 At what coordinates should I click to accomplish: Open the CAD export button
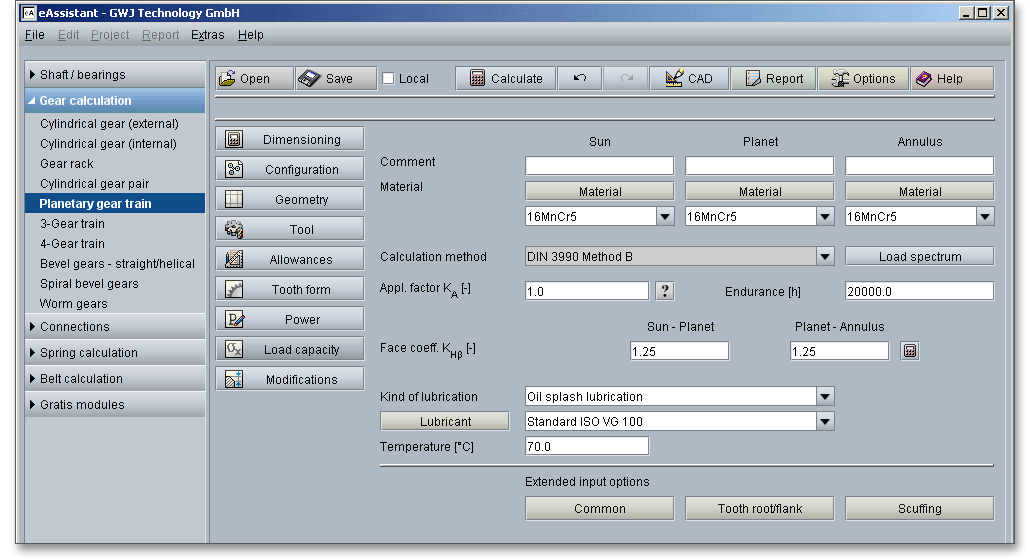coord(688,79)
